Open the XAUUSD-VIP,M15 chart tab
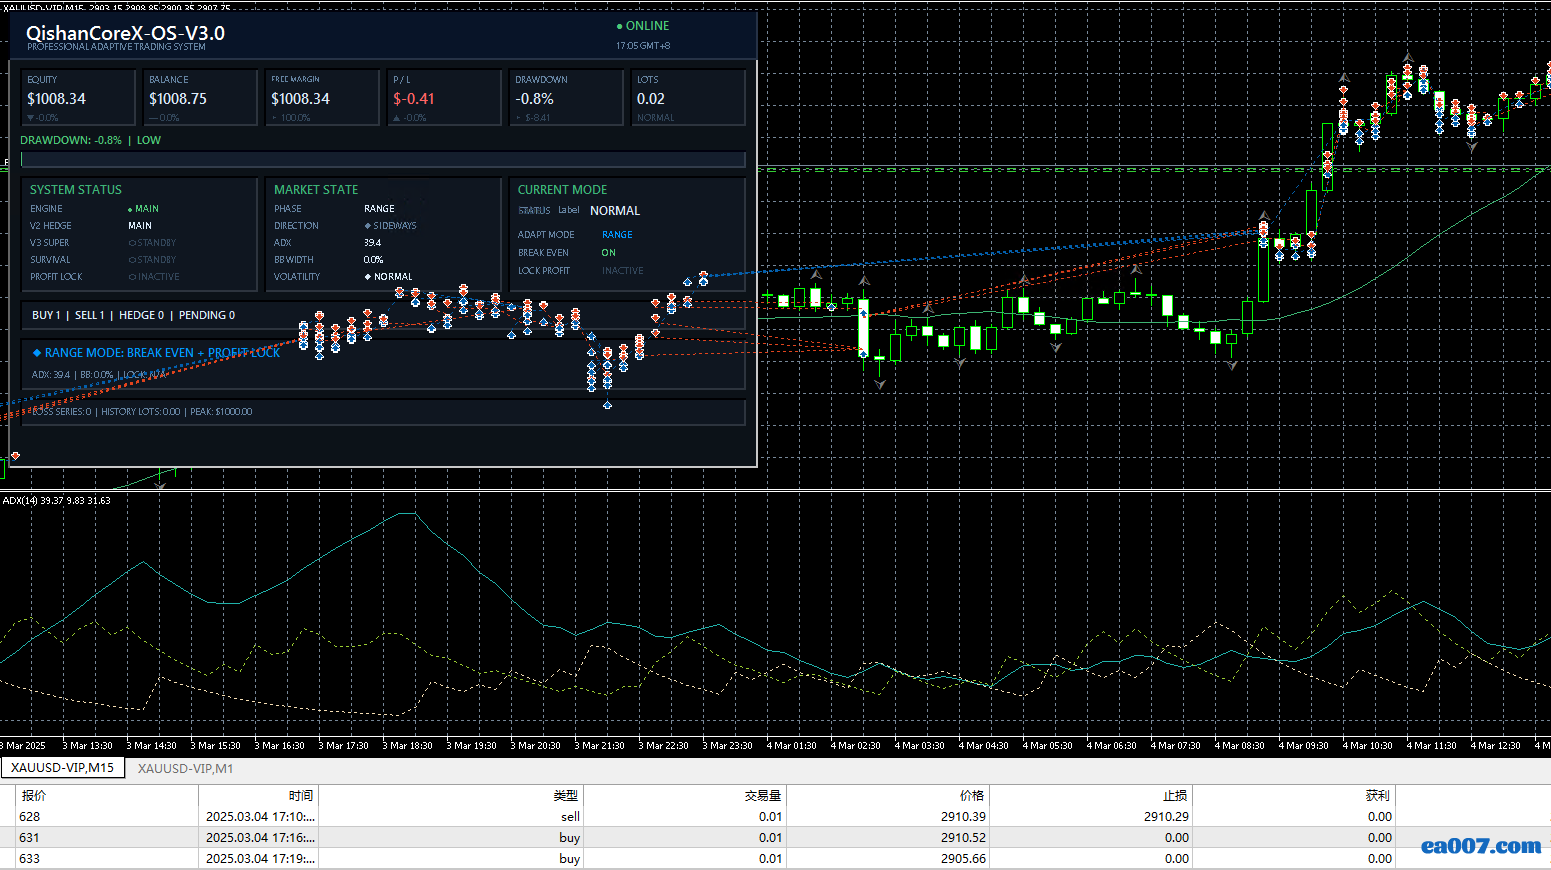This screenshot has height=870, width=1551. pos(63,768)
